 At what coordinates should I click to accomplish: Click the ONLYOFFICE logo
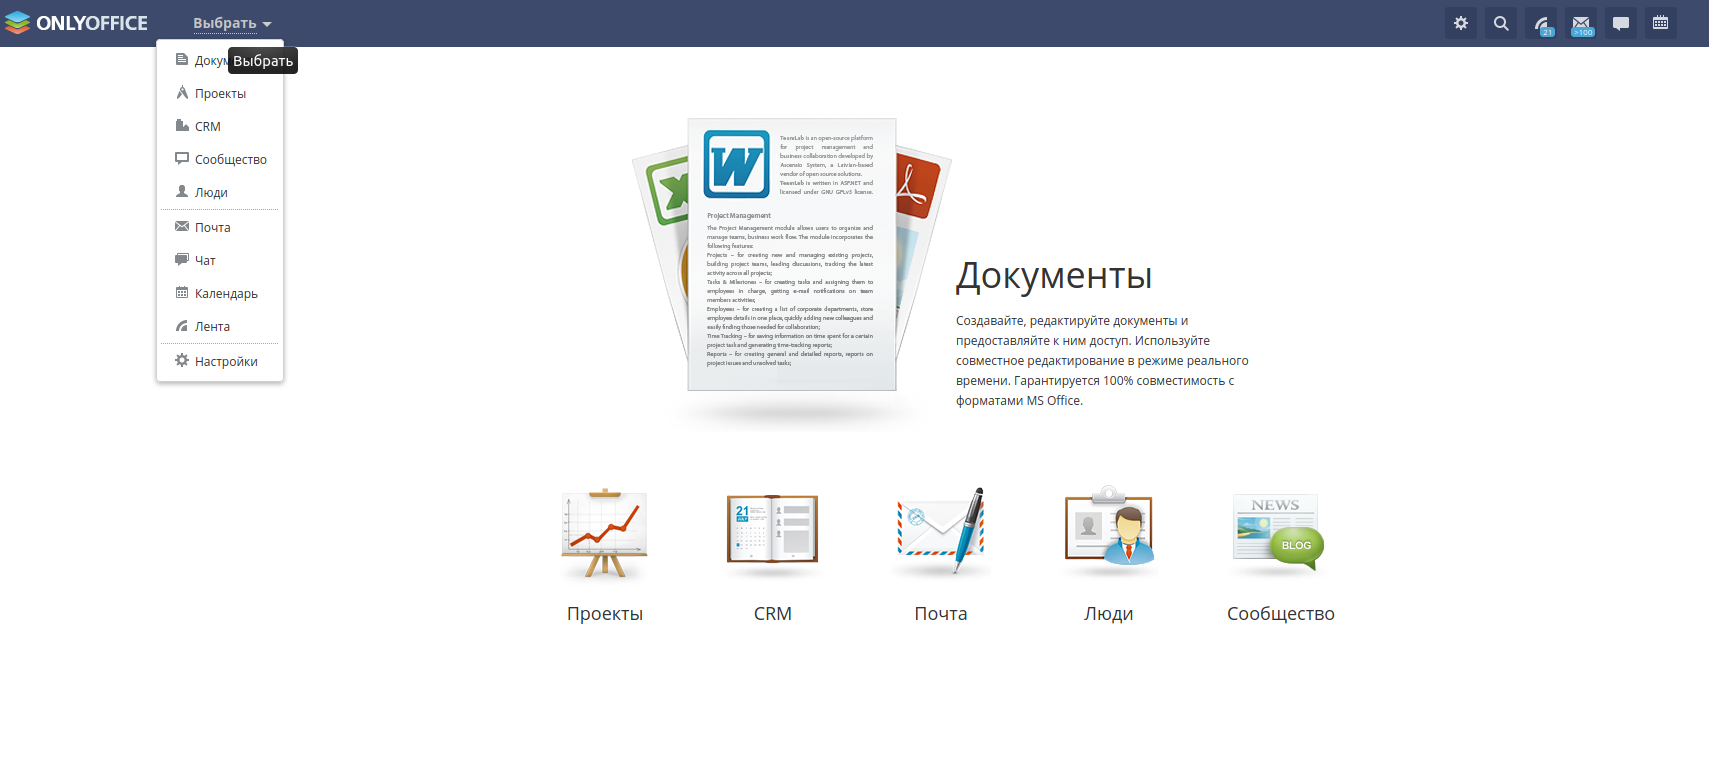point(76,23)
